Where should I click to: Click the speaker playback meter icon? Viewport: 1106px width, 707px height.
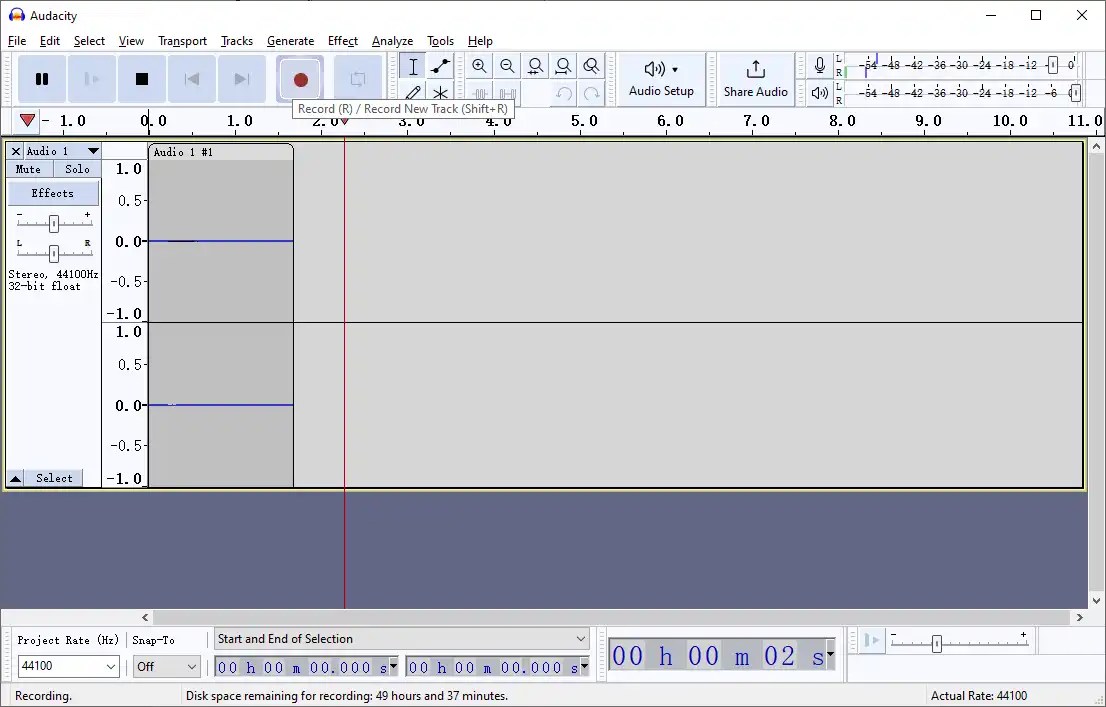[x=820, y=92]
